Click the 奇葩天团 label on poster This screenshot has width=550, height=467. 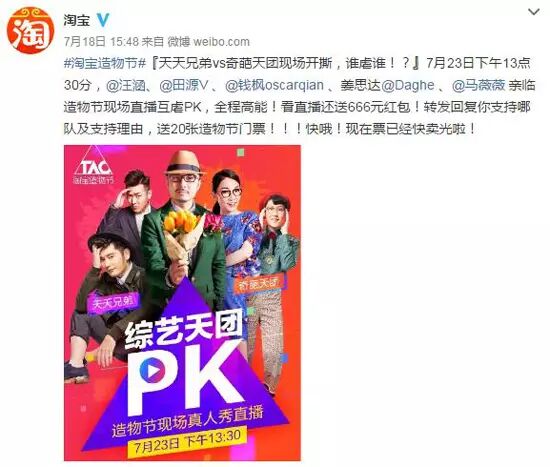[259, 283]
